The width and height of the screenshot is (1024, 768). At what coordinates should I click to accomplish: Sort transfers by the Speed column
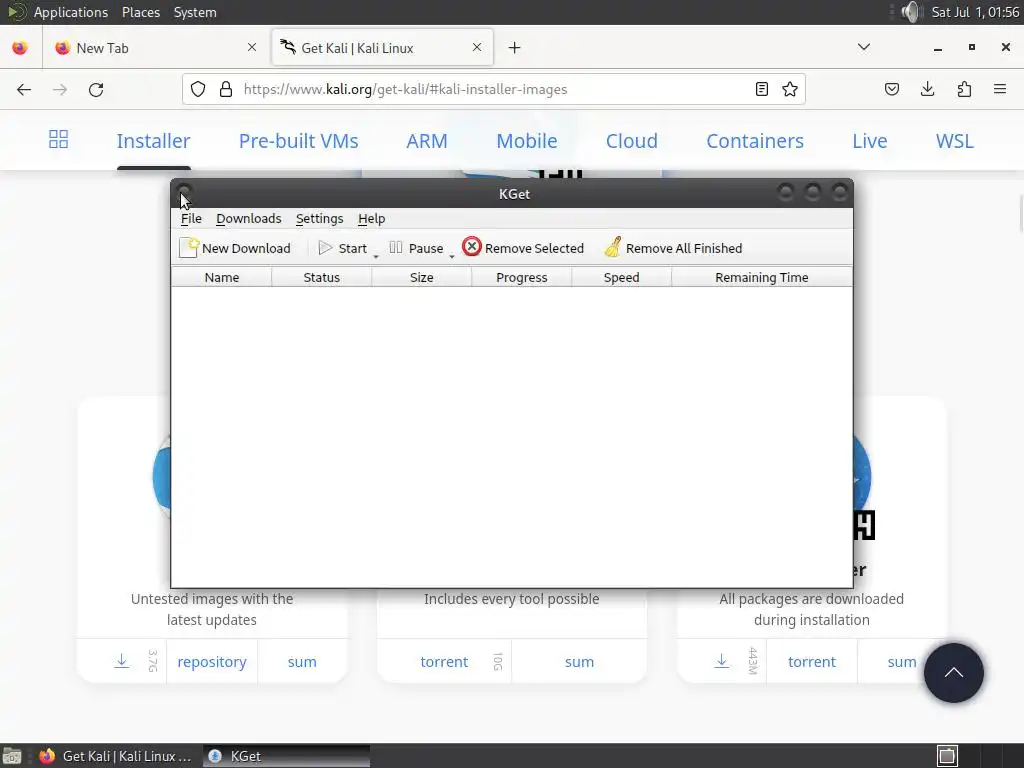(621, 278)
